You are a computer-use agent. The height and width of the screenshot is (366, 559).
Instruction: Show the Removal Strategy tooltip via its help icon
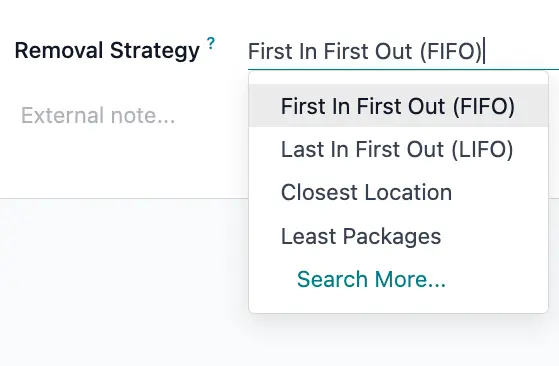211,43
